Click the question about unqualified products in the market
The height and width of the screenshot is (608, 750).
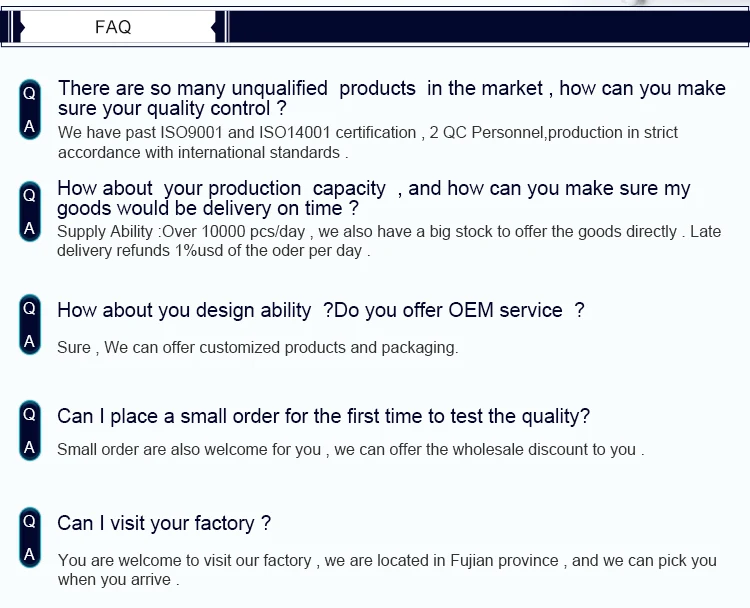click(x=391, y=98)
